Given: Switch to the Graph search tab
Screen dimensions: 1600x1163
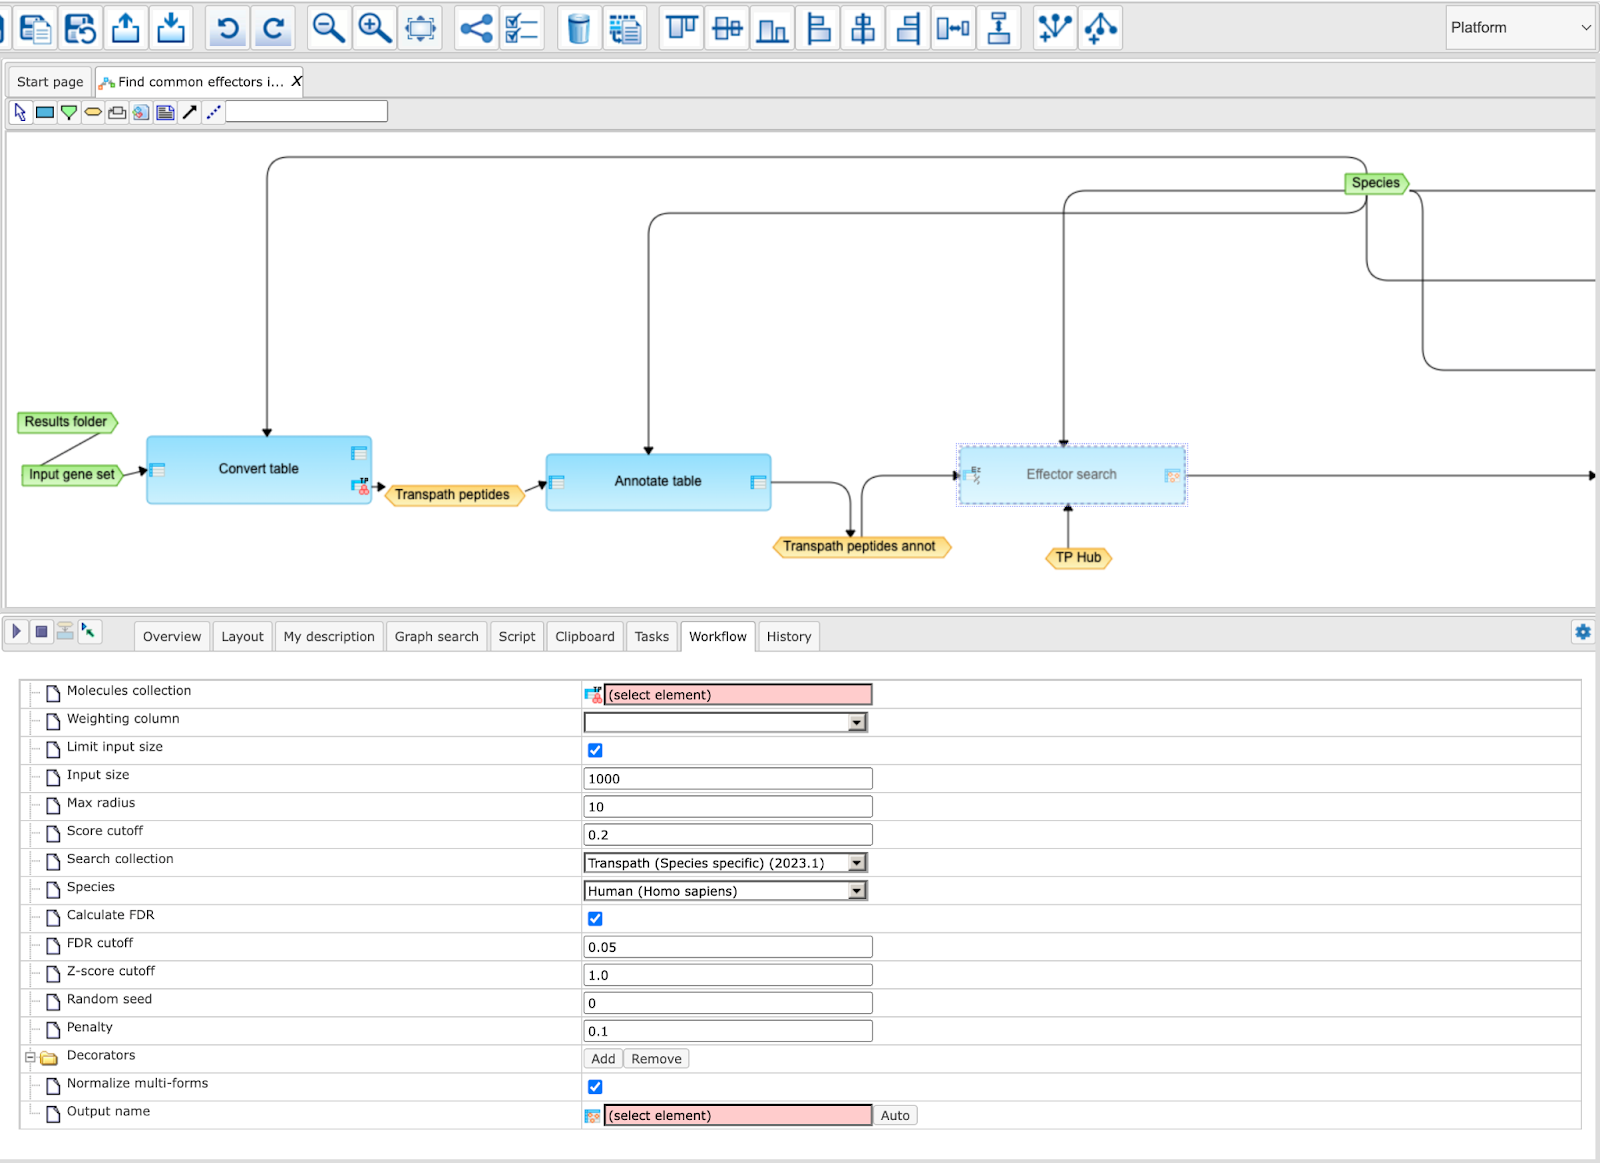Looking at the screenshot, I should pos(436,636).
